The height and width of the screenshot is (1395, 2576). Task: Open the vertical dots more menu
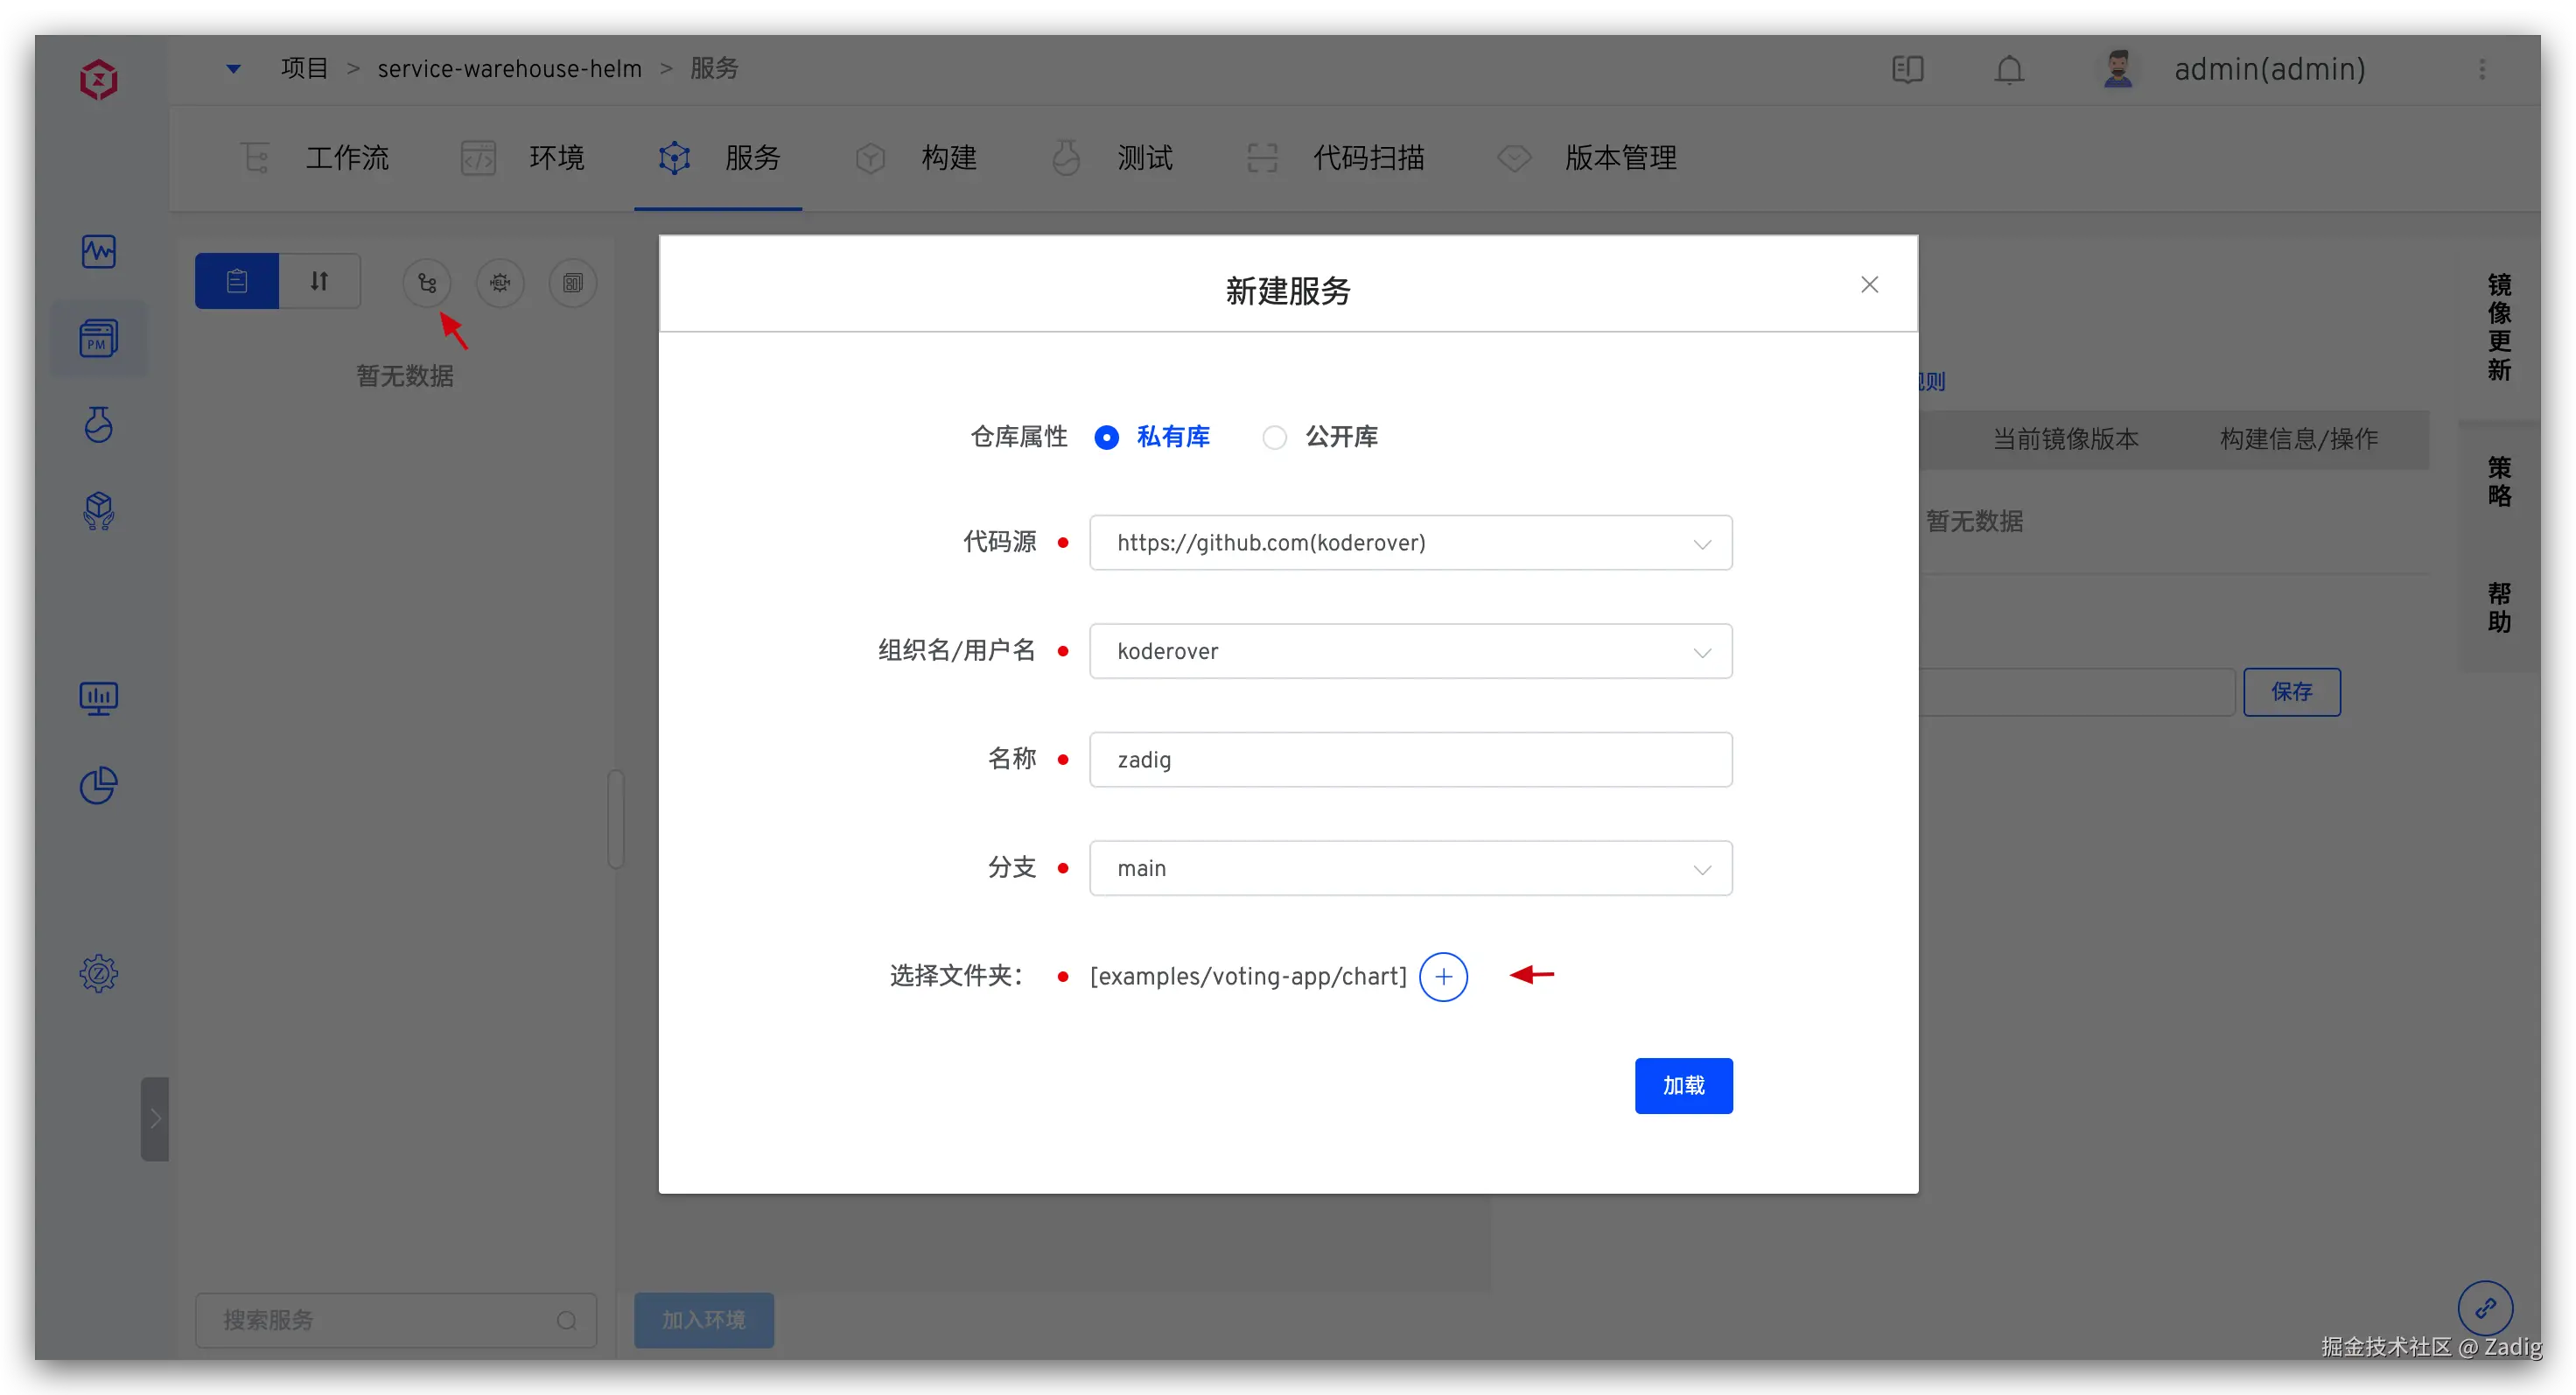tap(2482, 69)
